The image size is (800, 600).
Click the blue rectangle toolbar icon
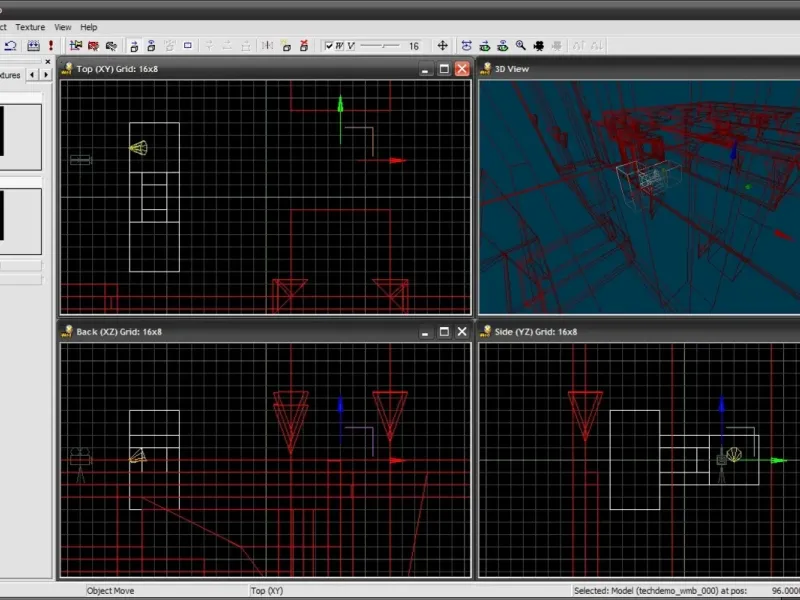(x=188, y=45)
